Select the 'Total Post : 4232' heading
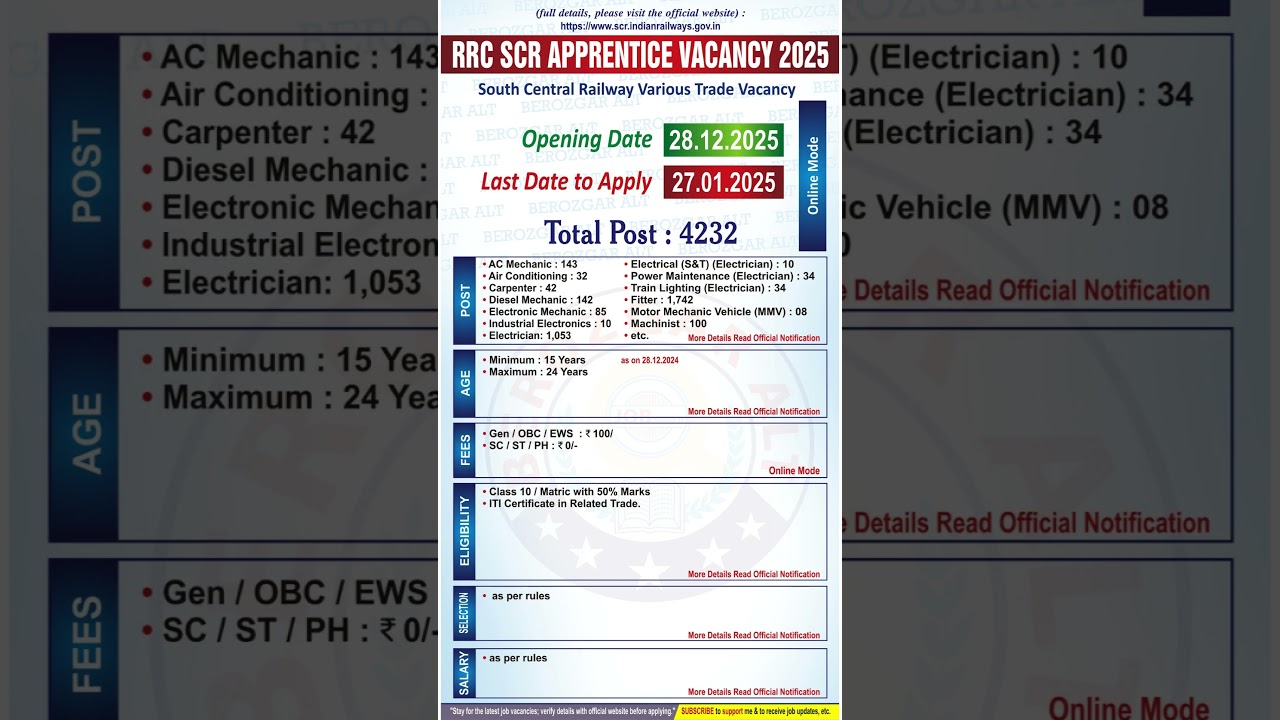The height and width of the screenshot is (720, 1280). pyautogui.click(x=640, y=233)
